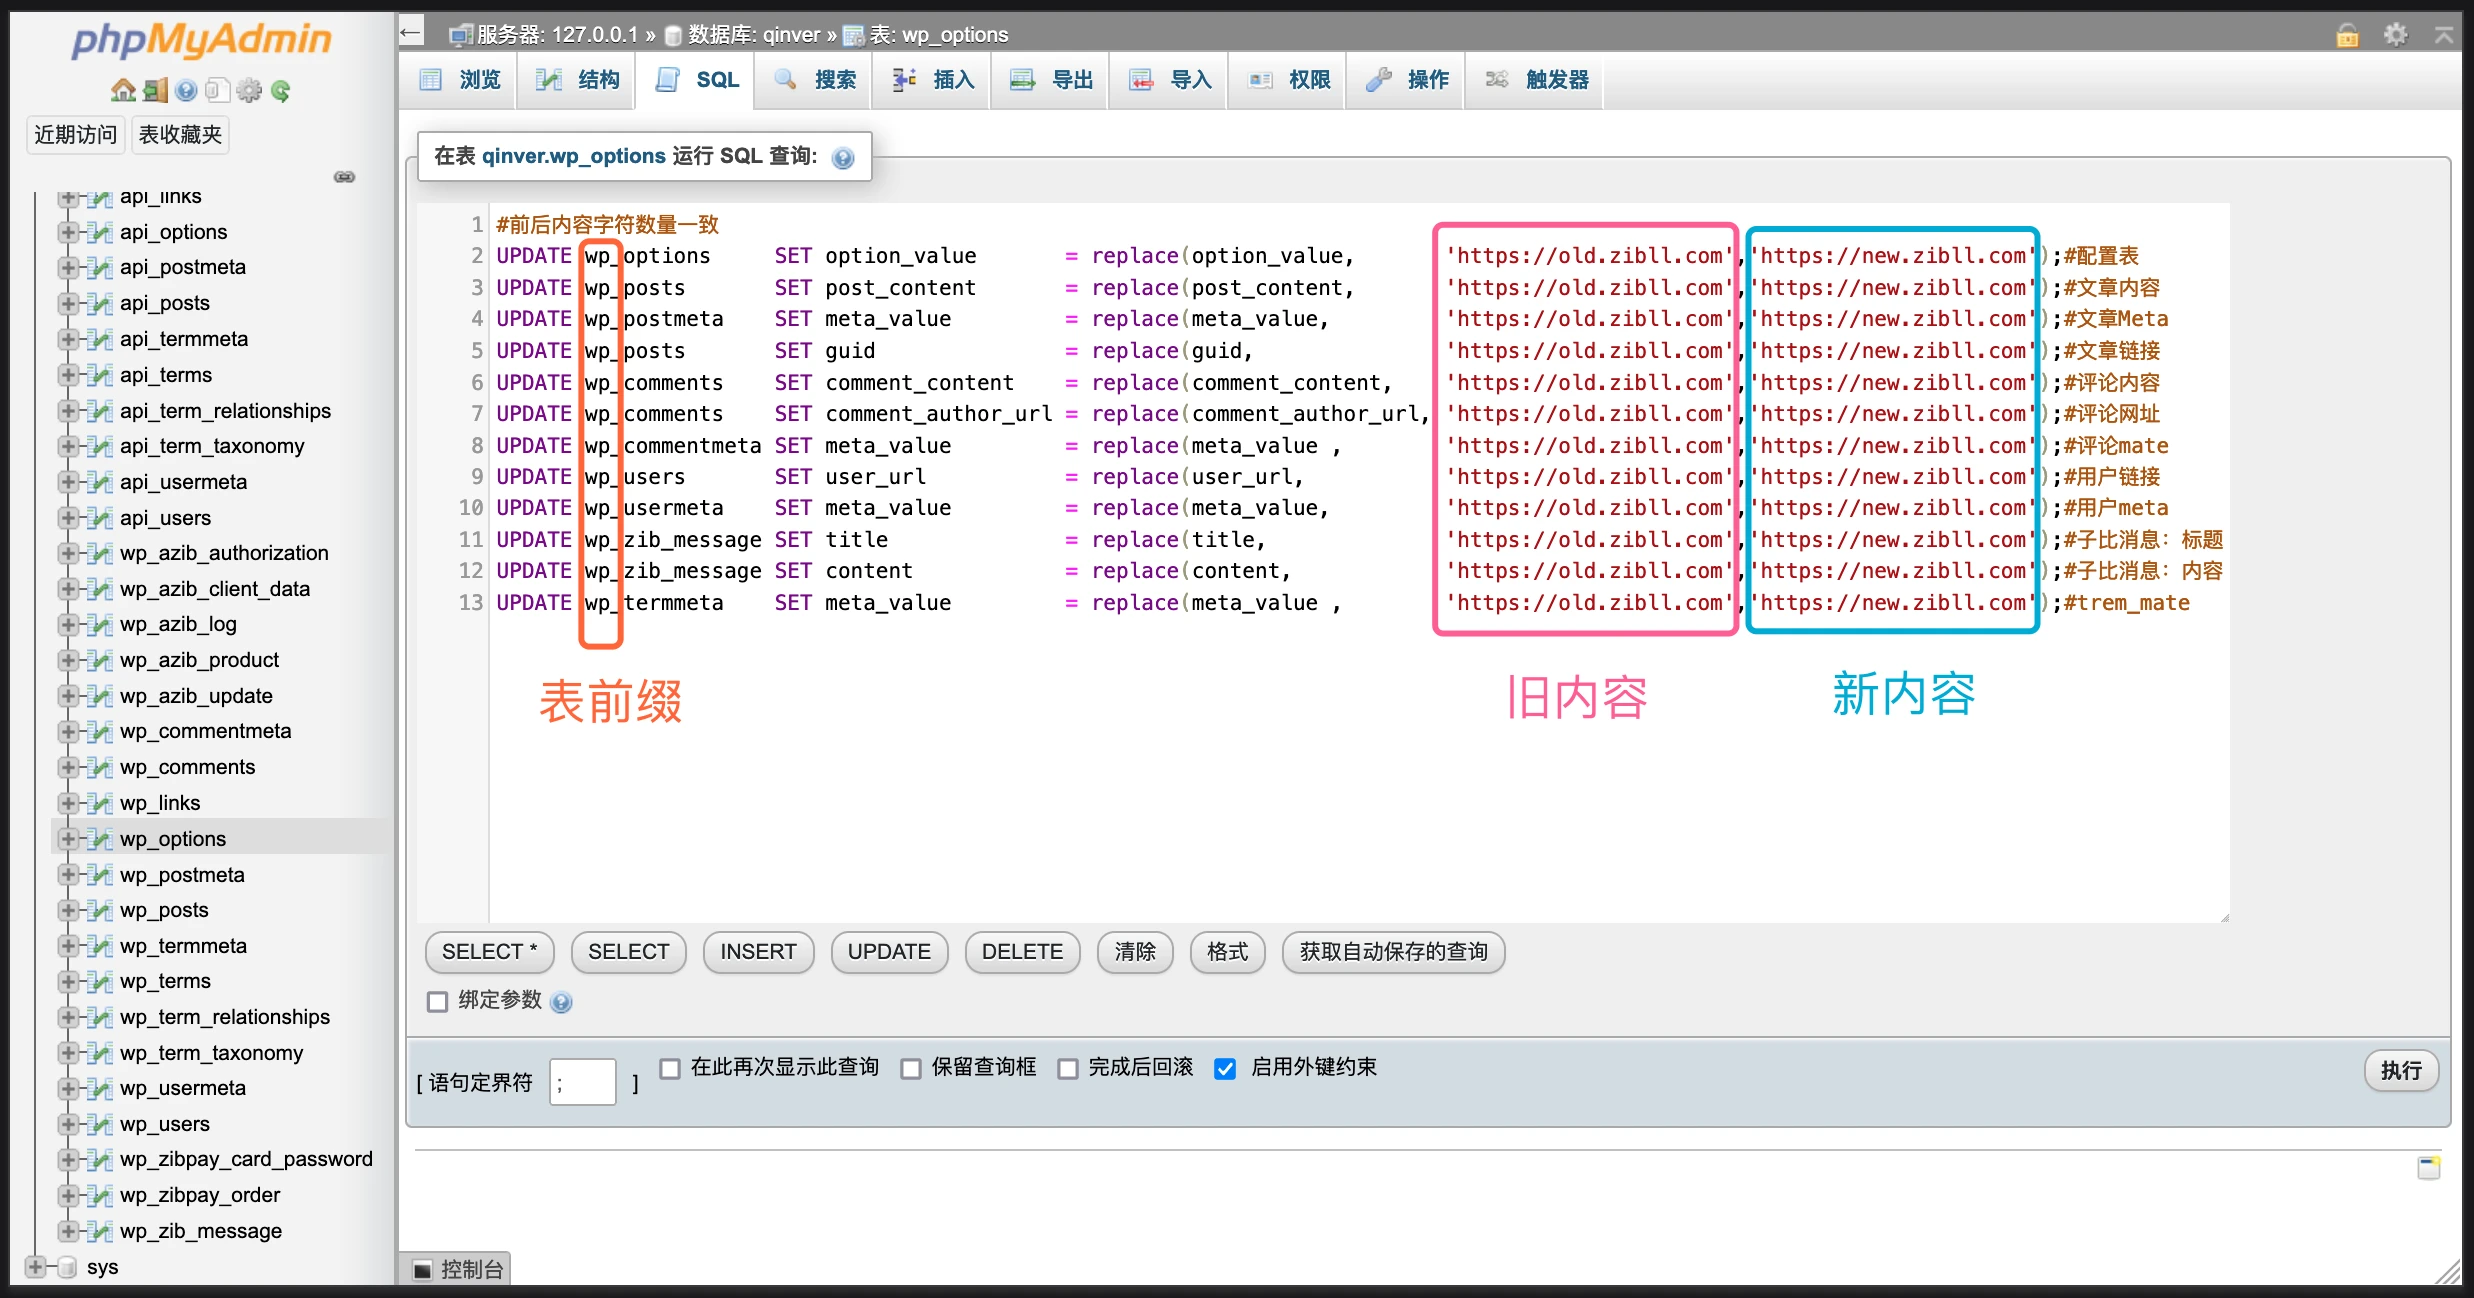Click the Home house icon in sidebar
This screenshot has height=1298, width=2474.
[x=122, y=91]
